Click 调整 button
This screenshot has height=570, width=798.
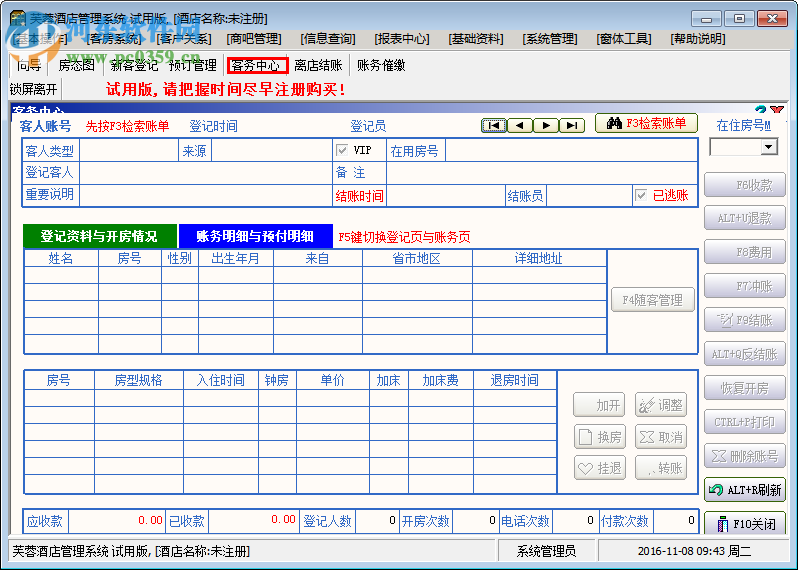tap(661, 405)
